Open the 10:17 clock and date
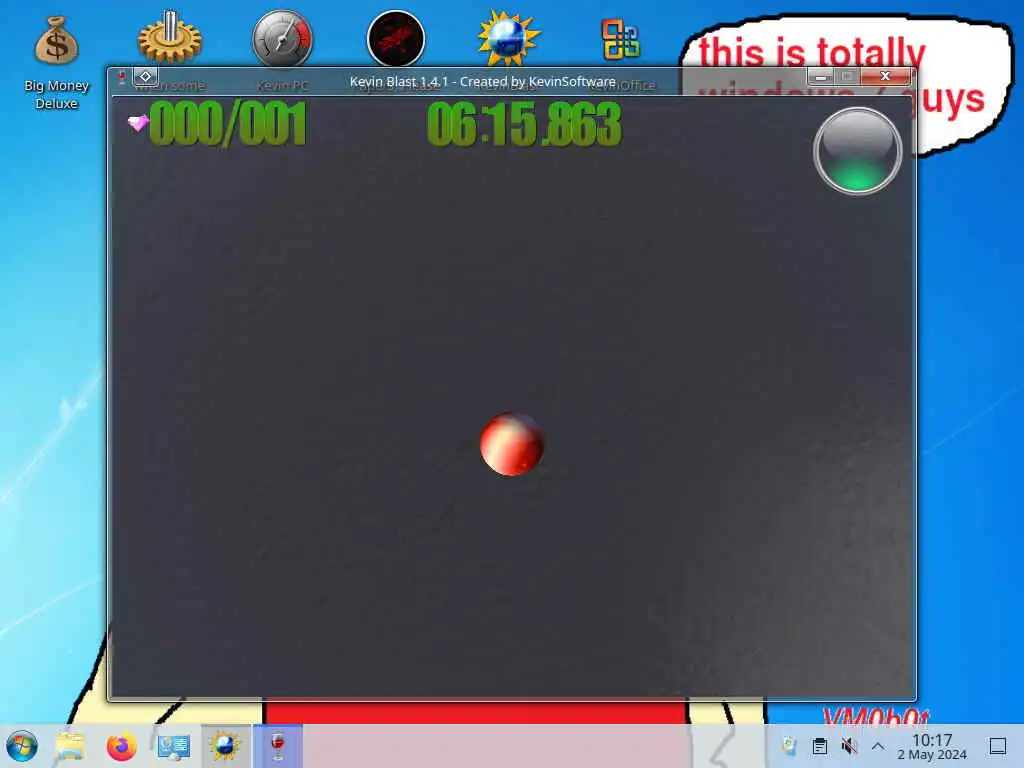Screen dimensions: 1024x768 (932, 746)
